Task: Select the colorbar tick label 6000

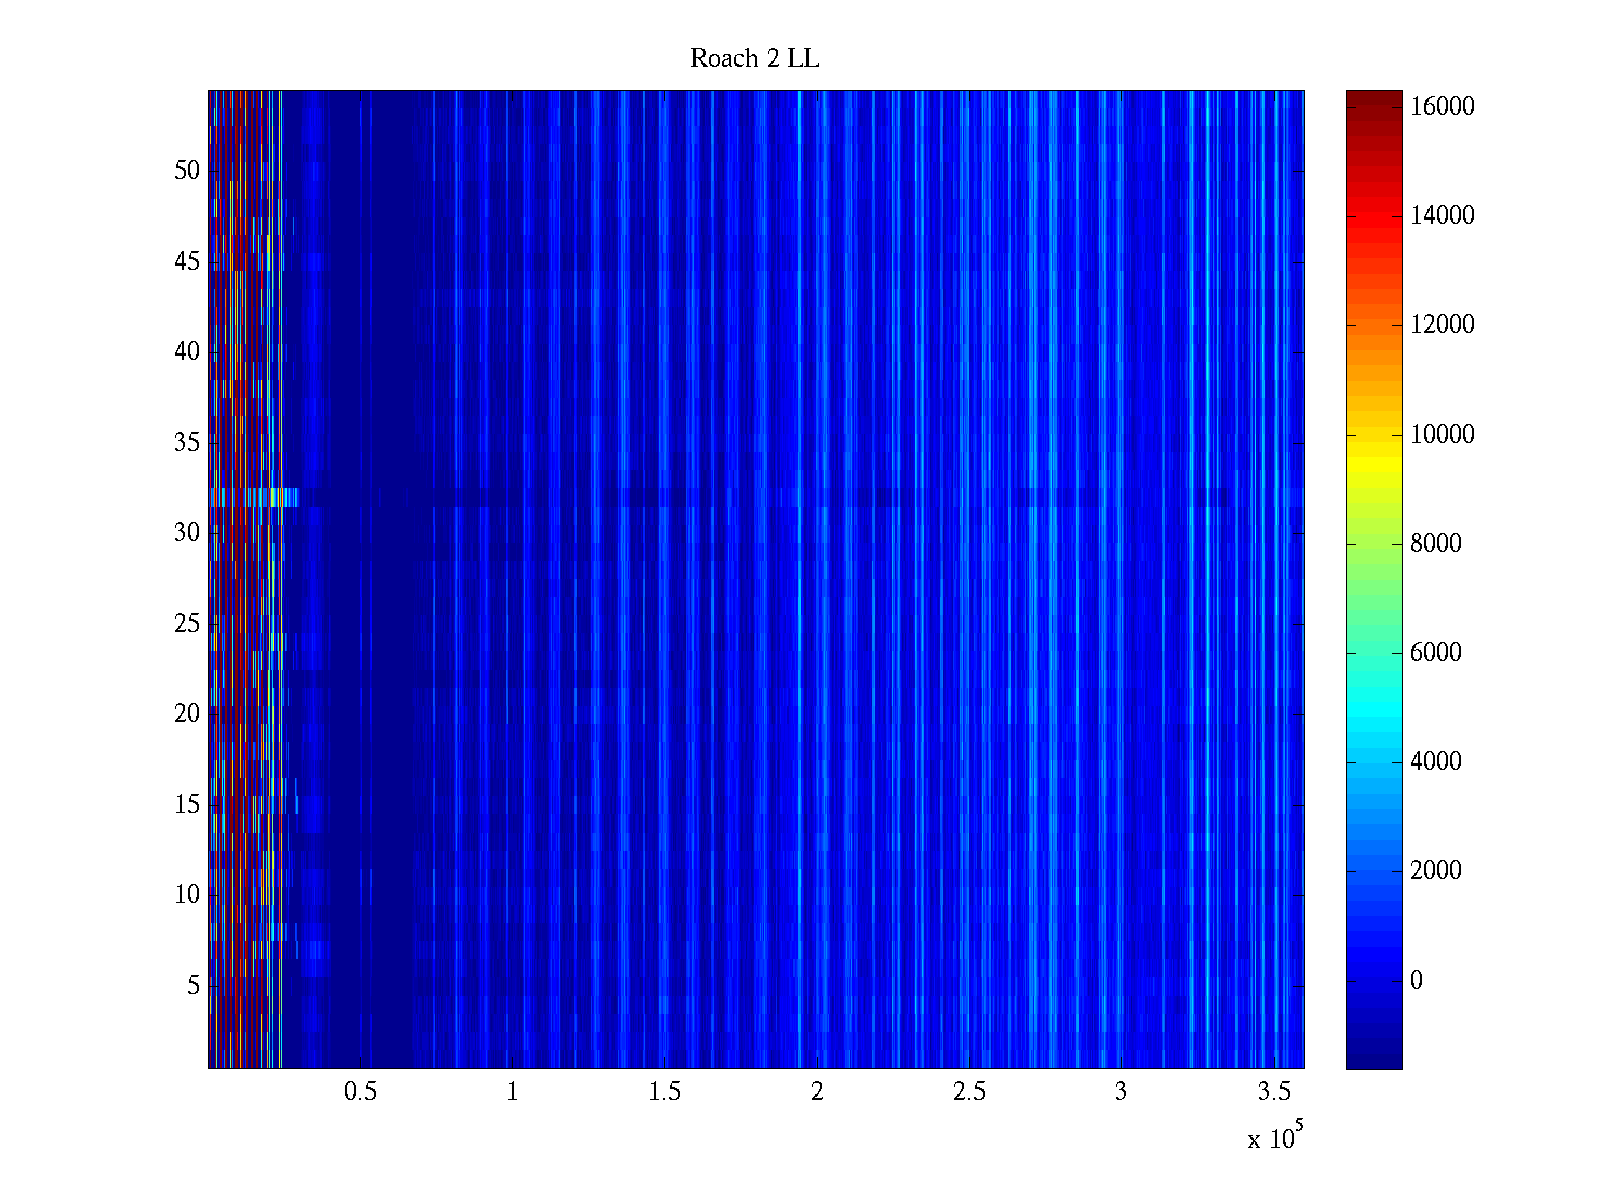Action: tap(1442, 653)
